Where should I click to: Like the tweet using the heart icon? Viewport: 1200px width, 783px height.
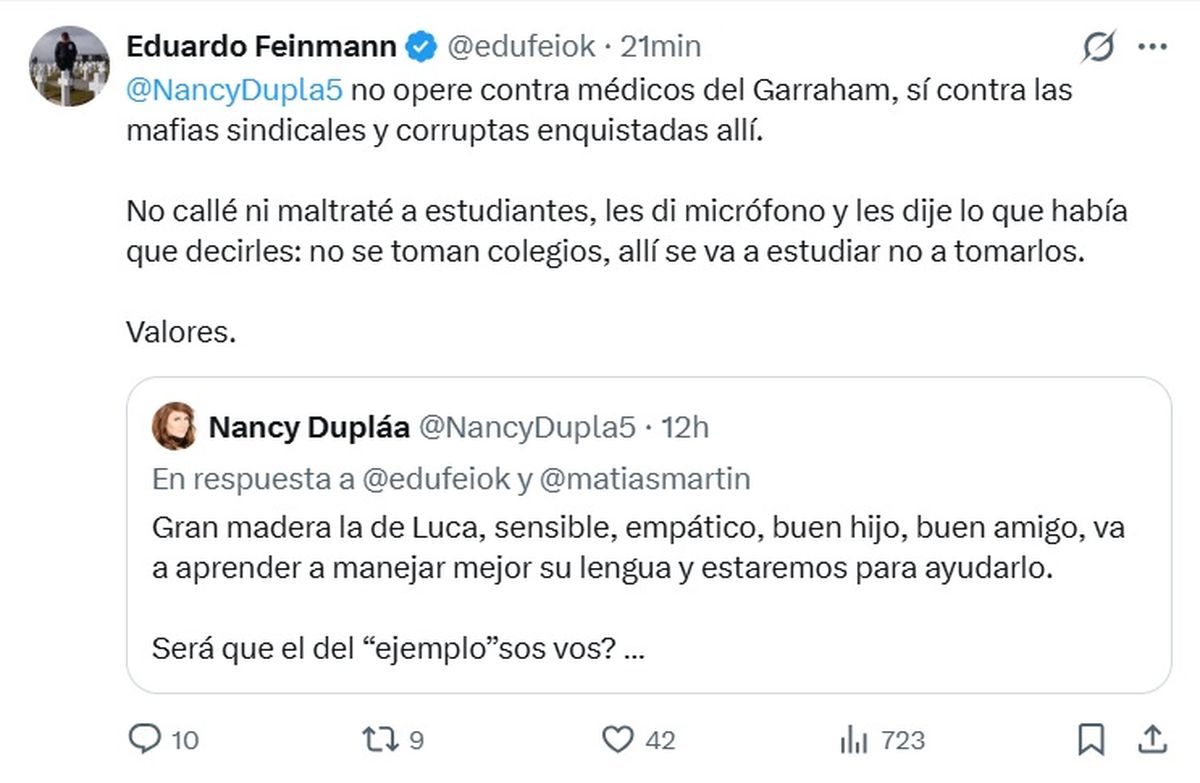point(620,742)
